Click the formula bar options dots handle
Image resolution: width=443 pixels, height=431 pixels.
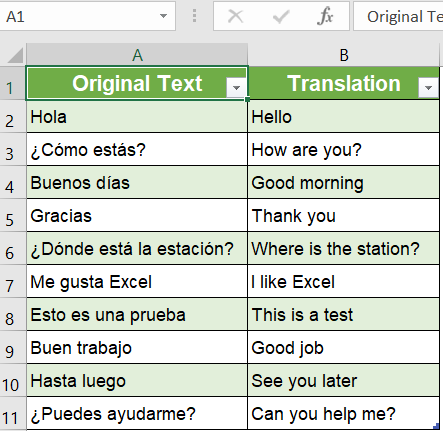[194, 16]
